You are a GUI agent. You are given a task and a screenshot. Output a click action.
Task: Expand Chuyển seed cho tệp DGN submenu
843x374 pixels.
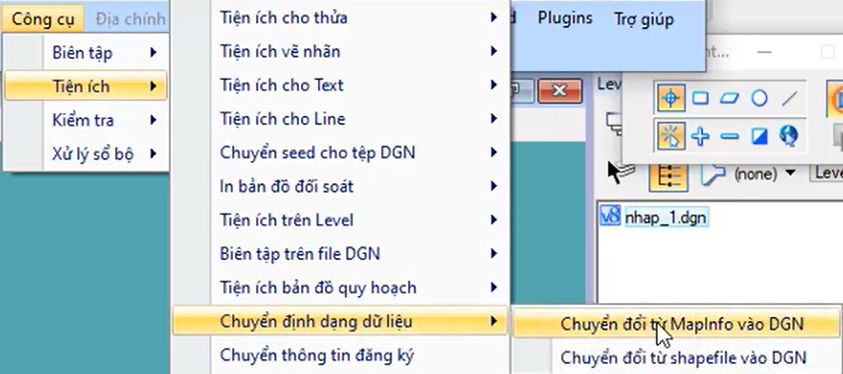[x=340, y=153]
